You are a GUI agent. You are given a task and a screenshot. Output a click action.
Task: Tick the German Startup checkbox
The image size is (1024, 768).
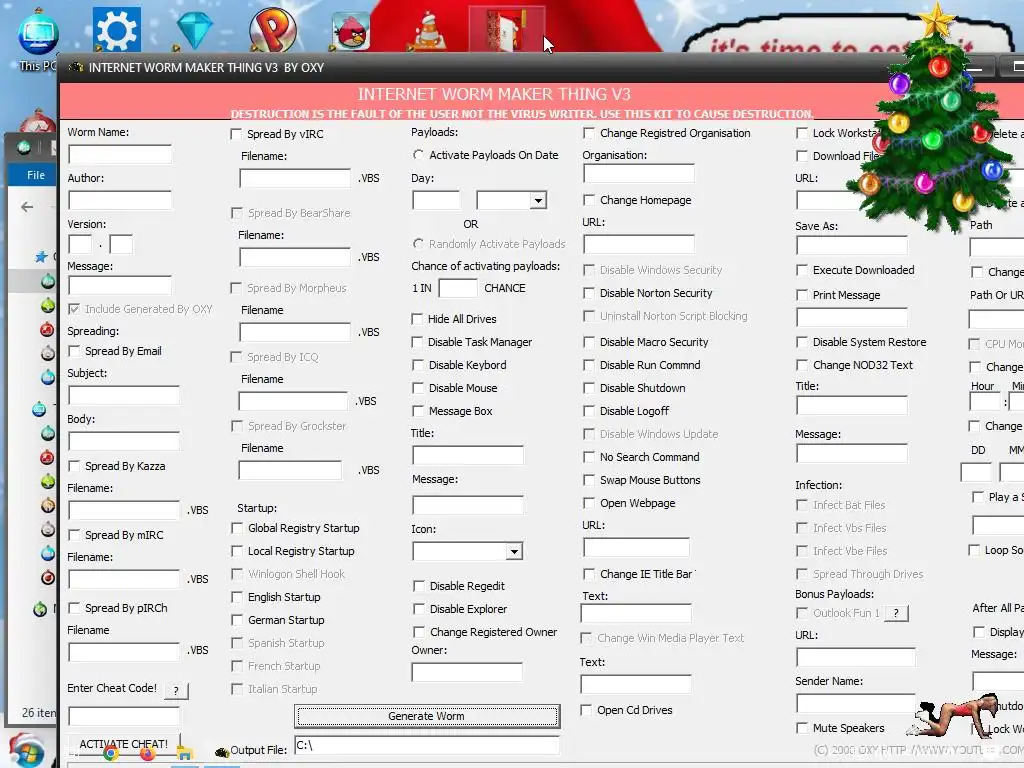coord(237,620)
